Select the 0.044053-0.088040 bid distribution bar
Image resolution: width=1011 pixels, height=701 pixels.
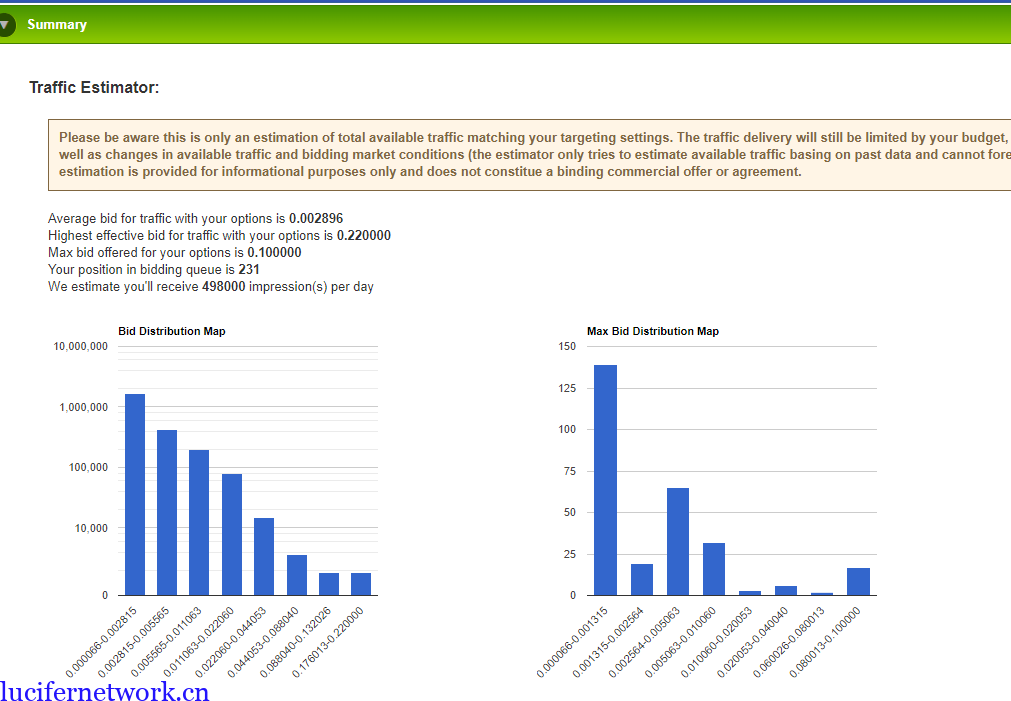(x=297, y=575)
